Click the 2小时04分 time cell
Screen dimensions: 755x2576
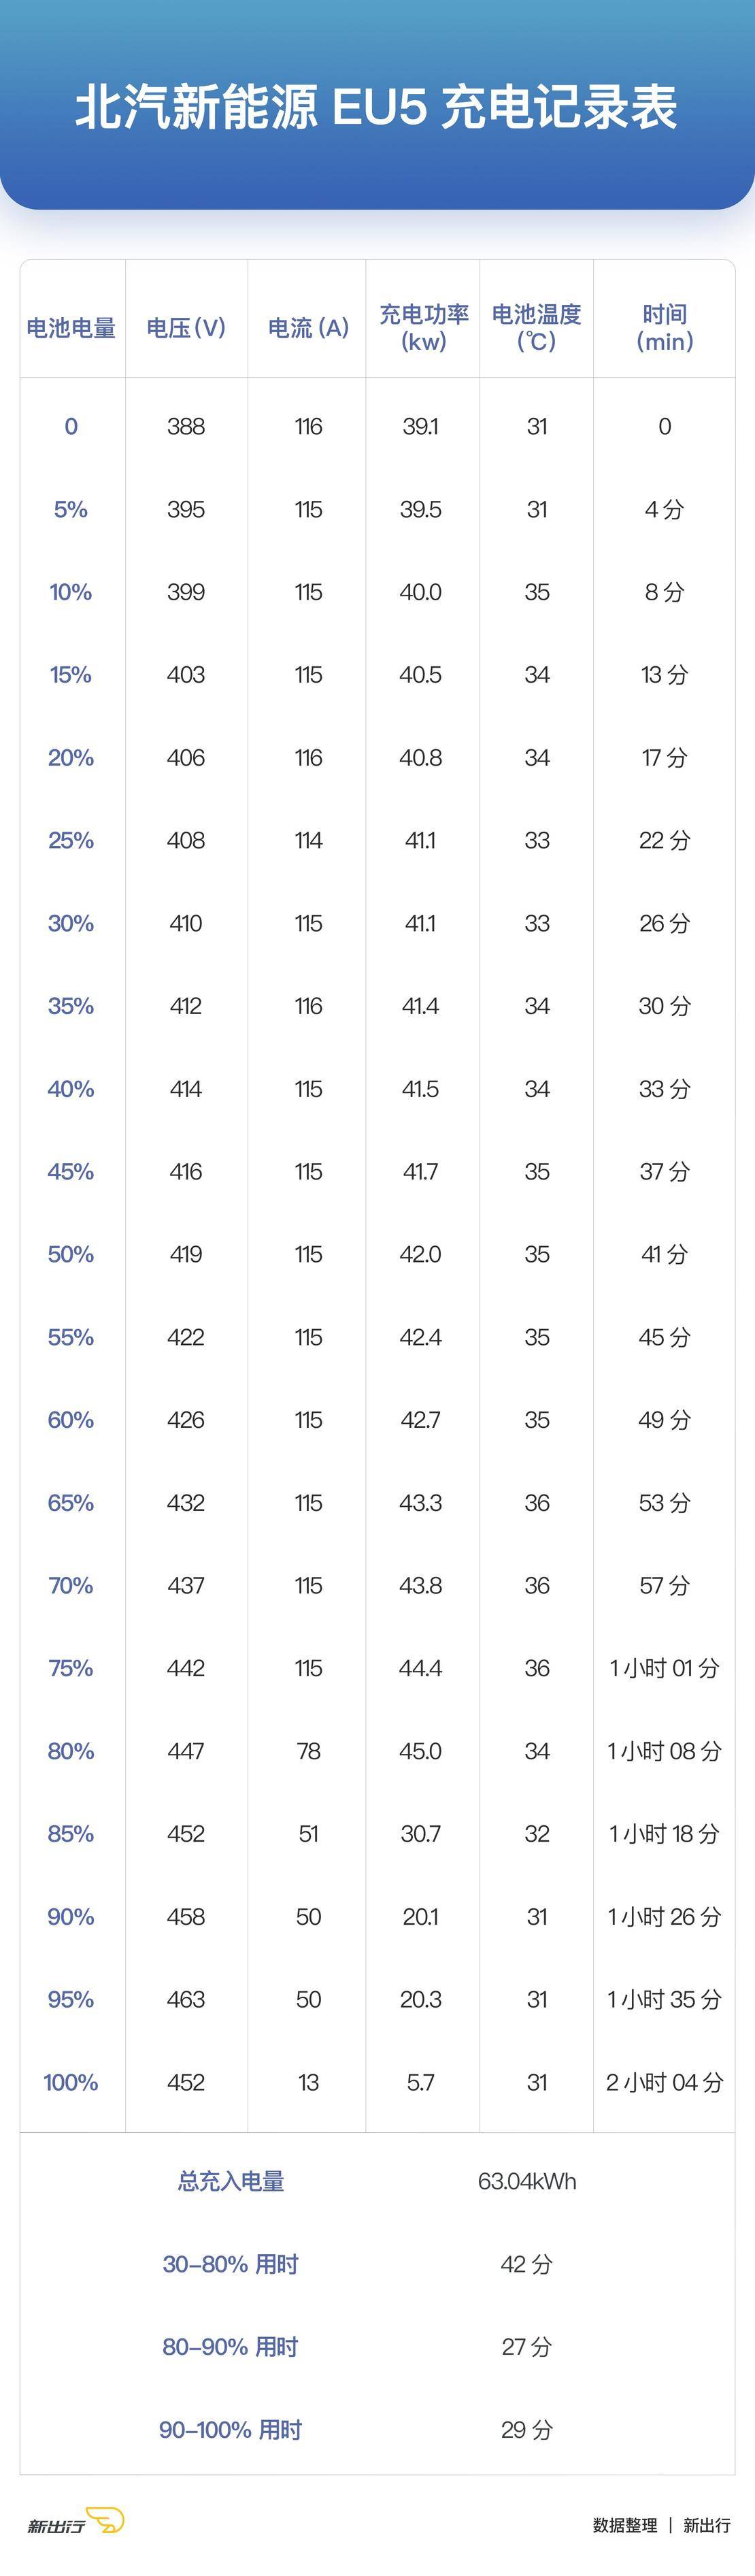665,2082
